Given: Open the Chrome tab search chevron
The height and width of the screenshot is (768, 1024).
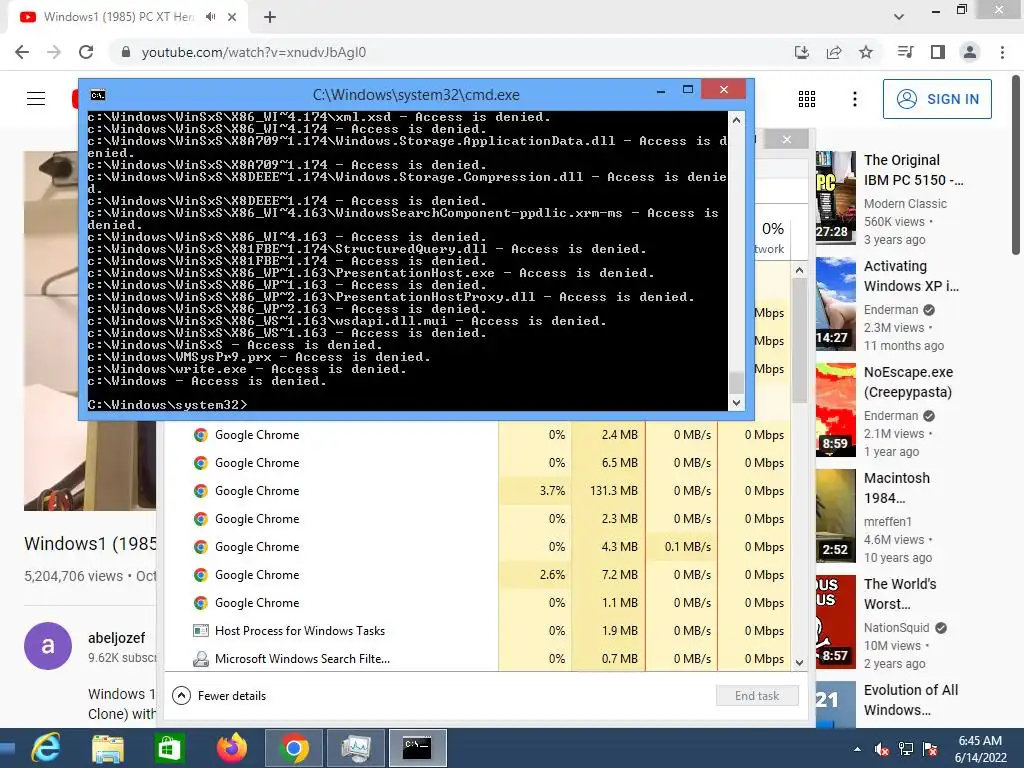Looking at the screenshot, I should click(899, 17).
